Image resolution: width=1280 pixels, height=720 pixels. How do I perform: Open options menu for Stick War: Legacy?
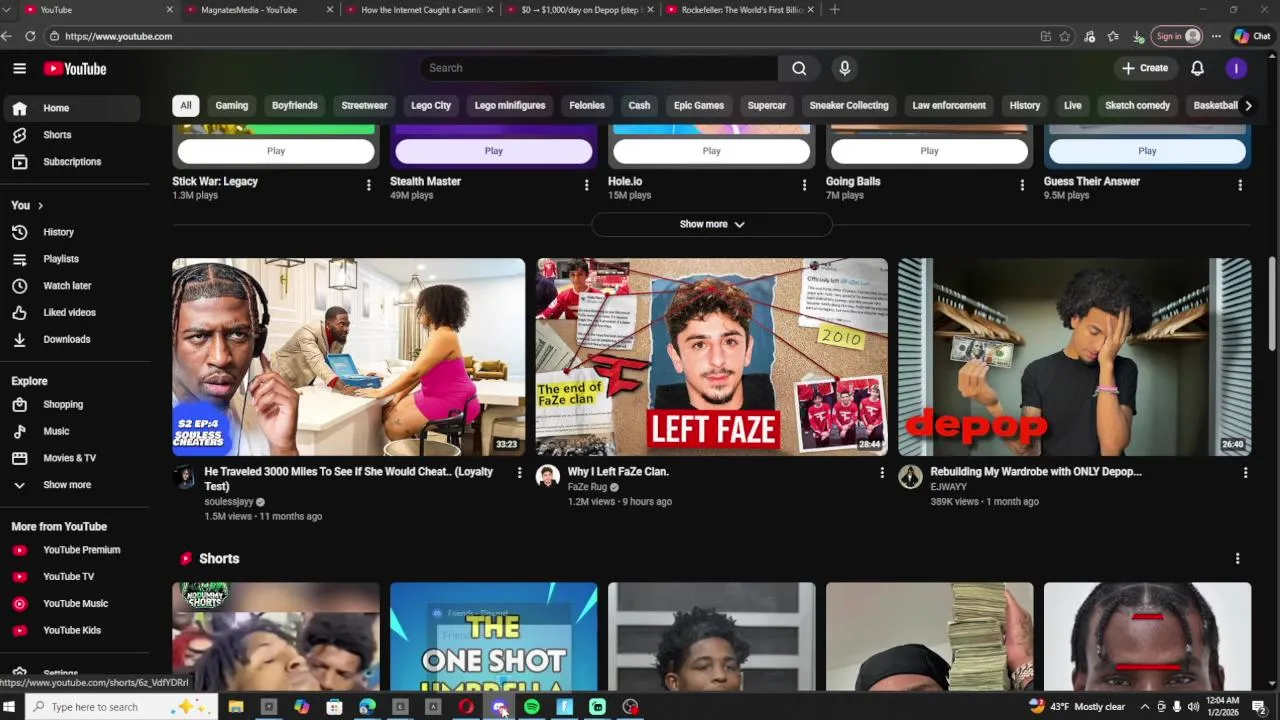pyautogui.click(x=369, y=185)
